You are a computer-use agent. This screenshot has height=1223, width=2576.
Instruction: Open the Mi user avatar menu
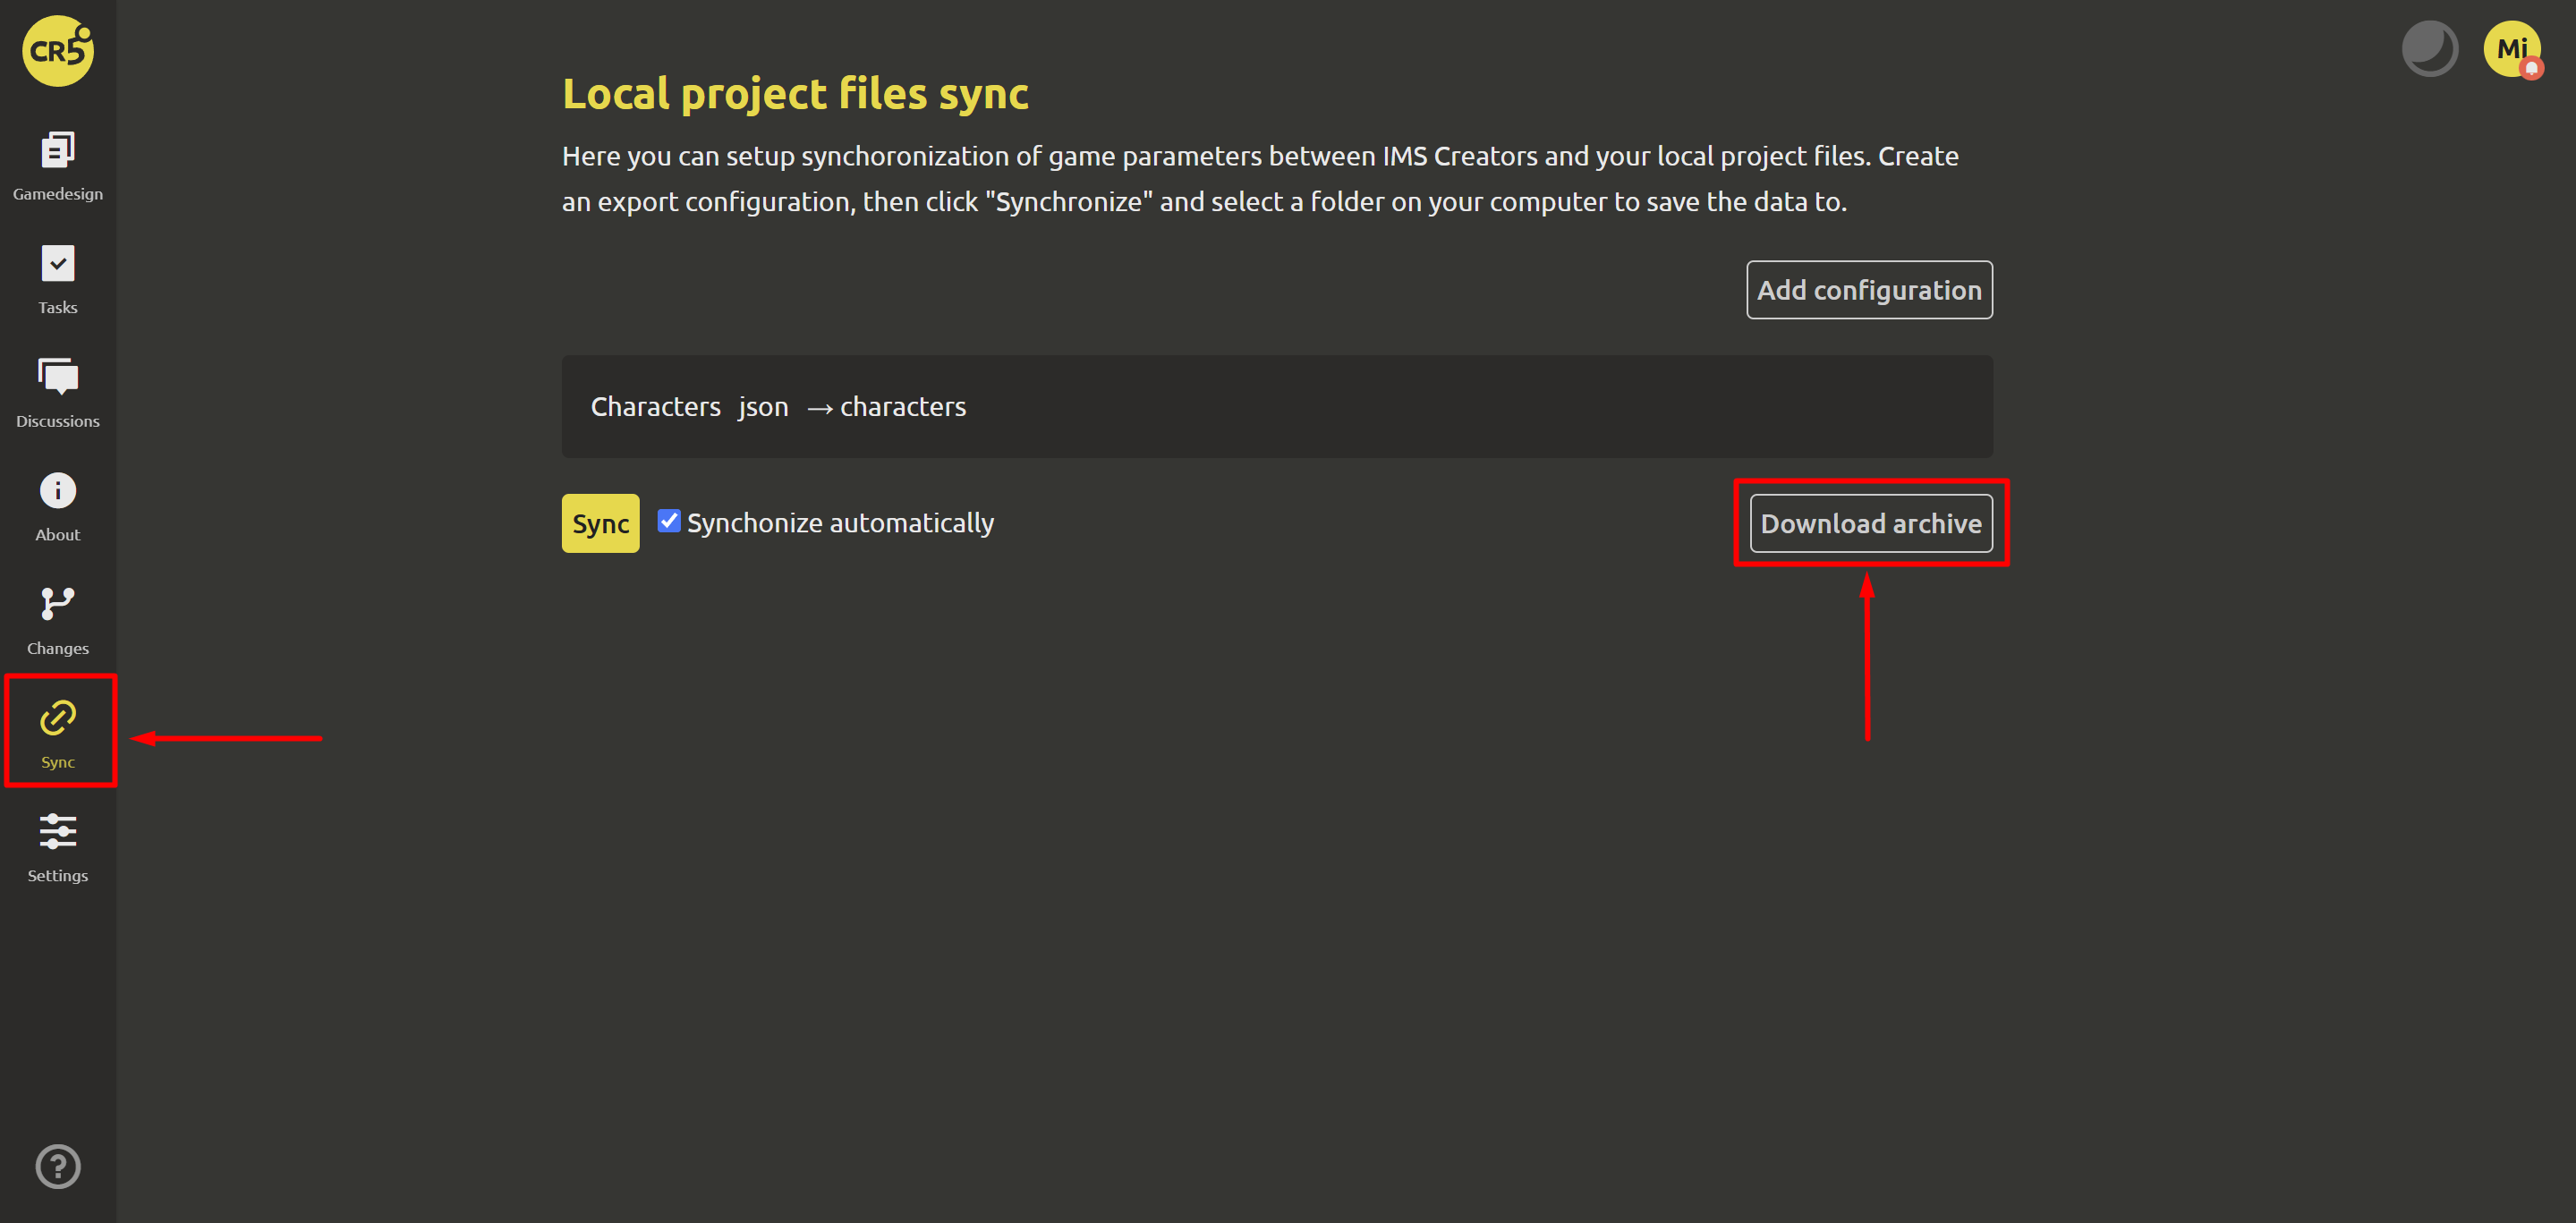2512,49
